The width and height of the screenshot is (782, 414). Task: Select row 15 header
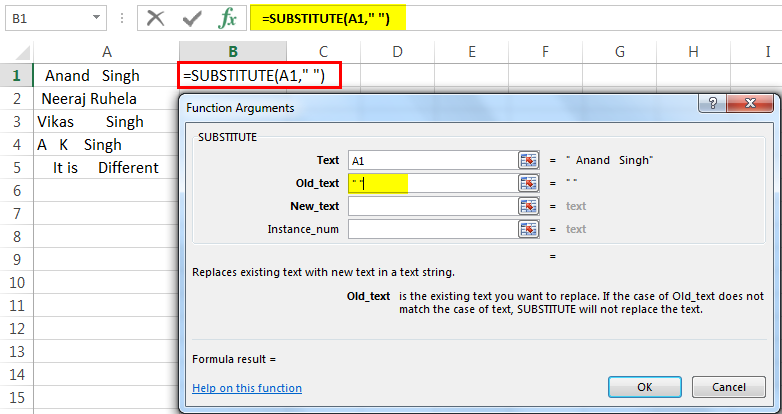(16, 398)
